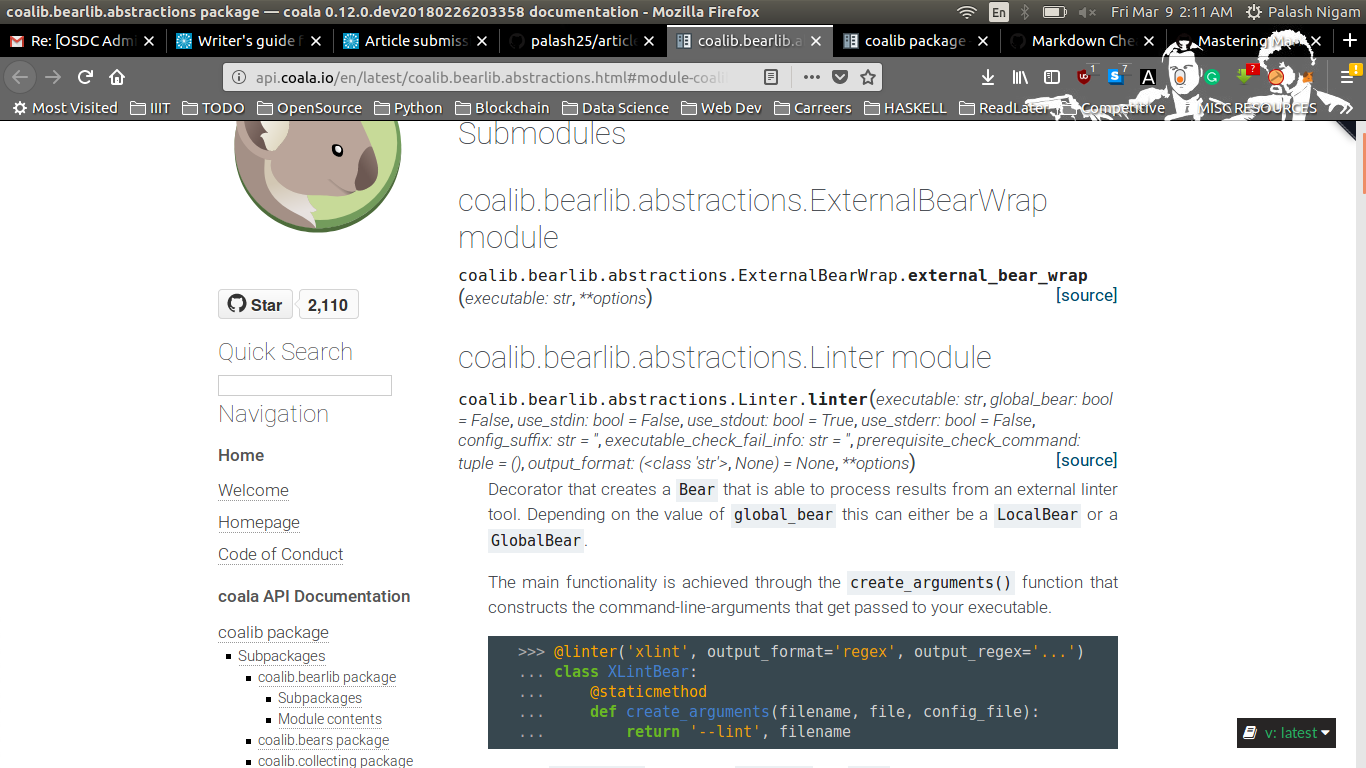Open the uBlock Origin extension icon
The width and height of the screenshot is (1366, 768).
1085,77
